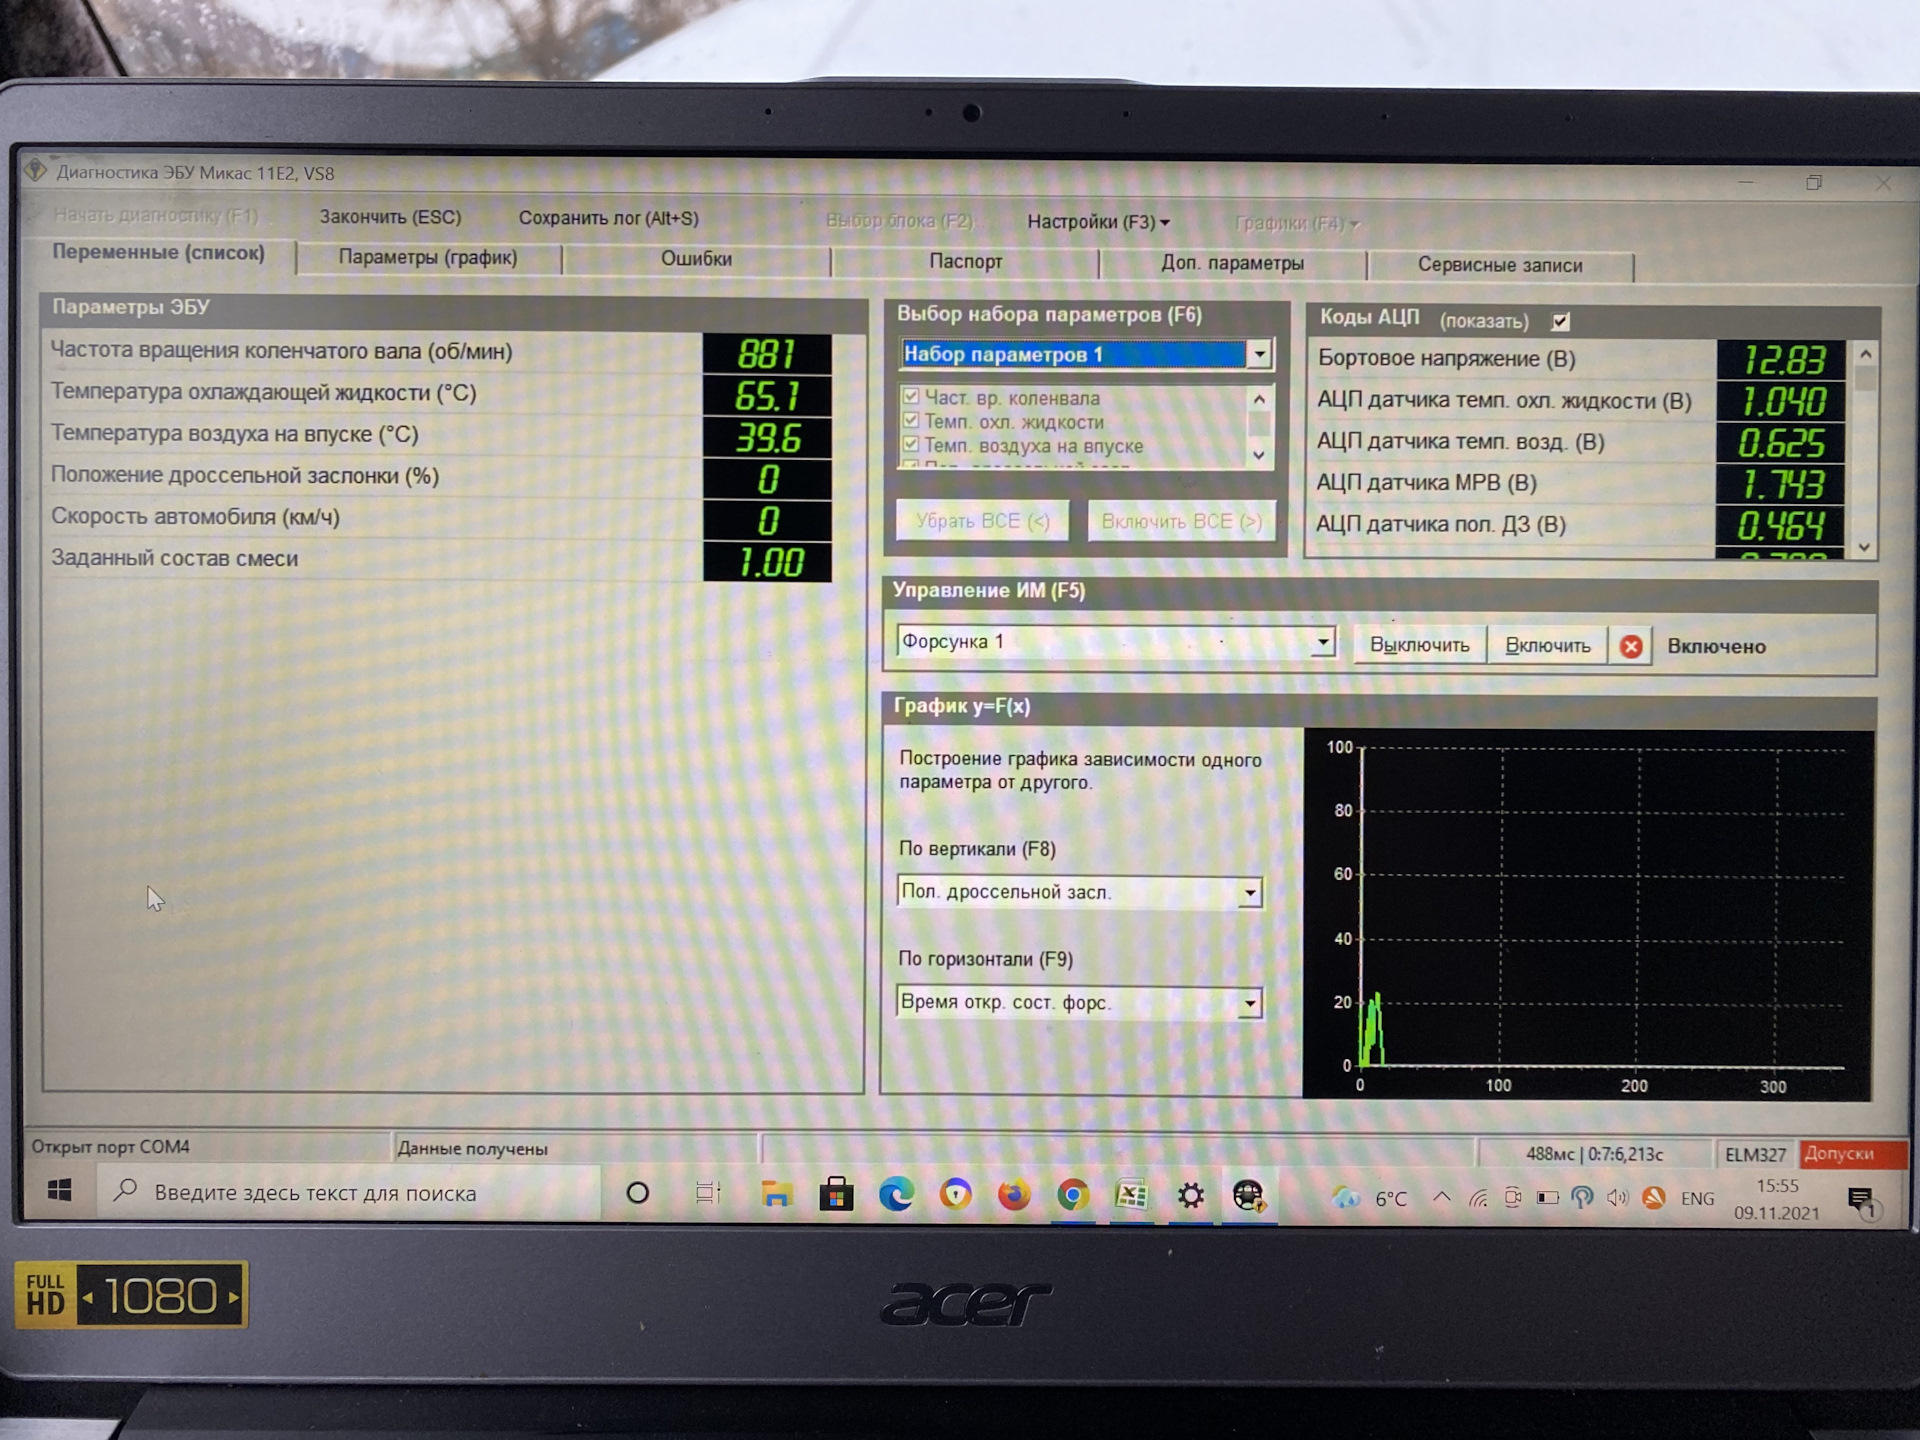The height and width of the screenshot is (1440, 1920).
Task: Open the diagnostics app taskbar icon
Action: [1248, 1195]
